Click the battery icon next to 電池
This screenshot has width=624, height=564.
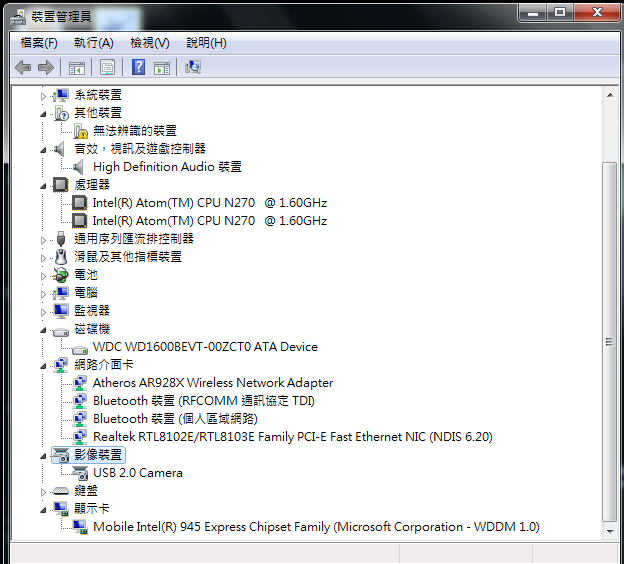point(60,275)
